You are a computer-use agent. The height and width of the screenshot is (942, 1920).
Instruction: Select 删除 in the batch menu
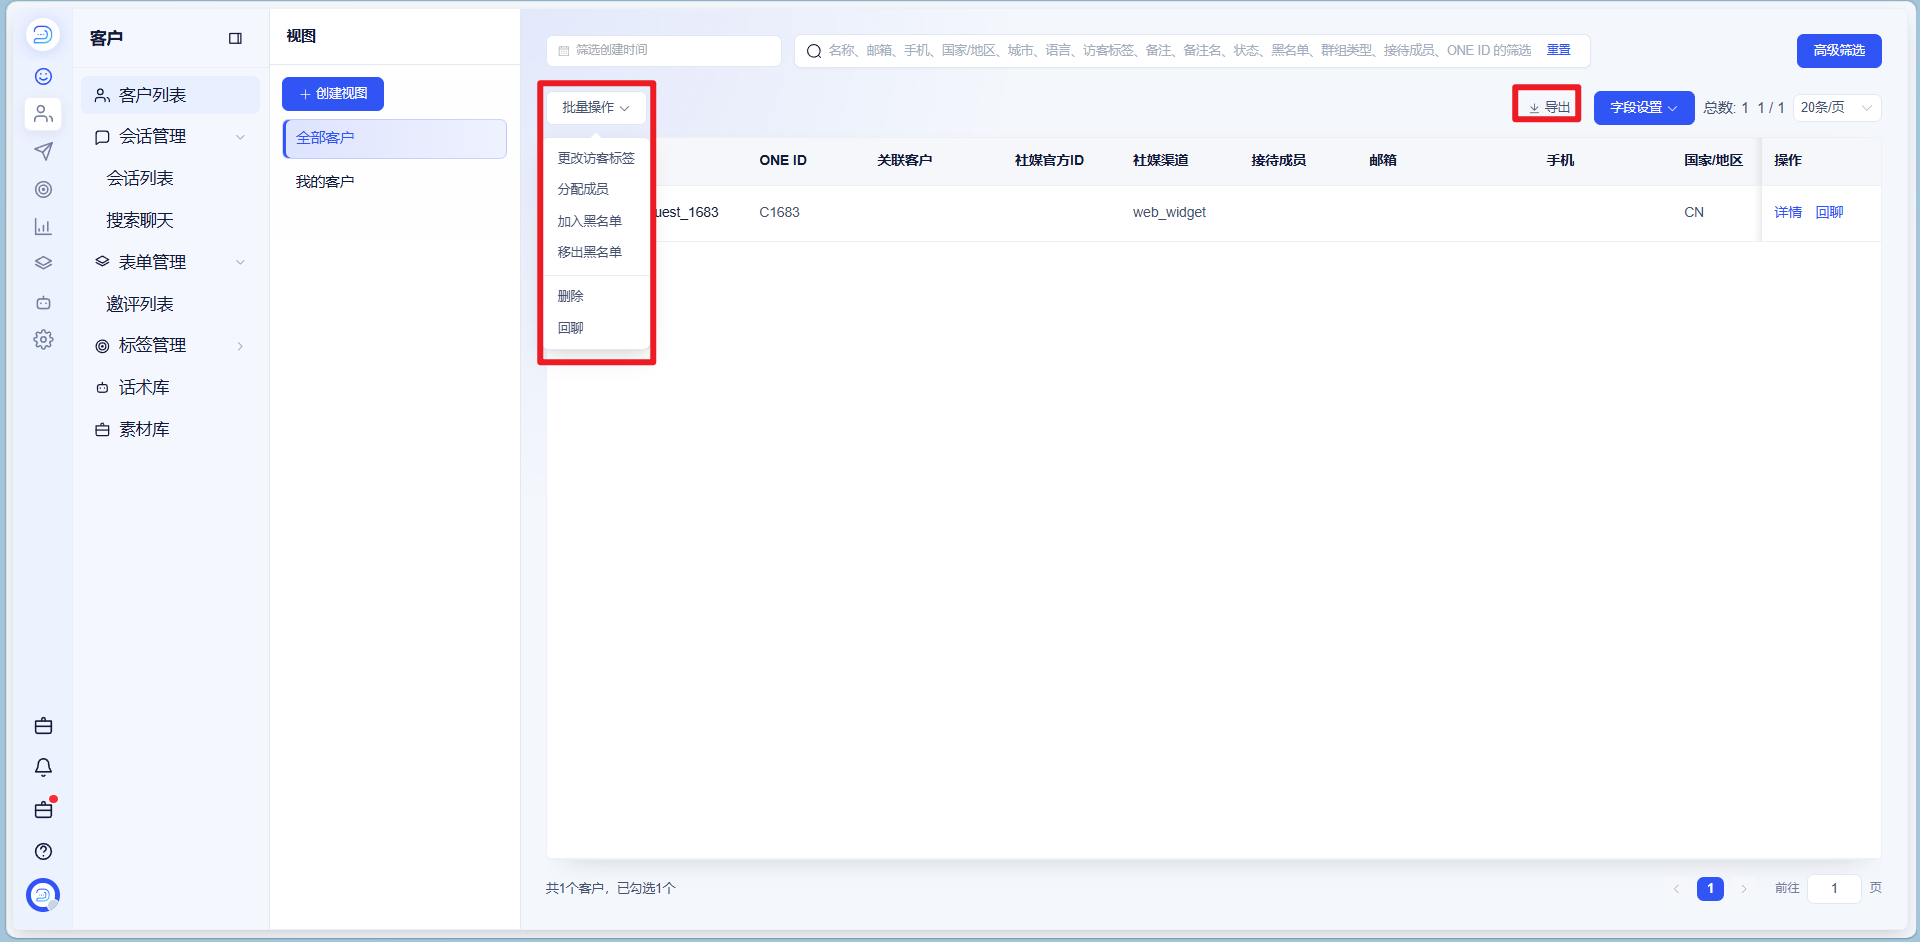571,296
